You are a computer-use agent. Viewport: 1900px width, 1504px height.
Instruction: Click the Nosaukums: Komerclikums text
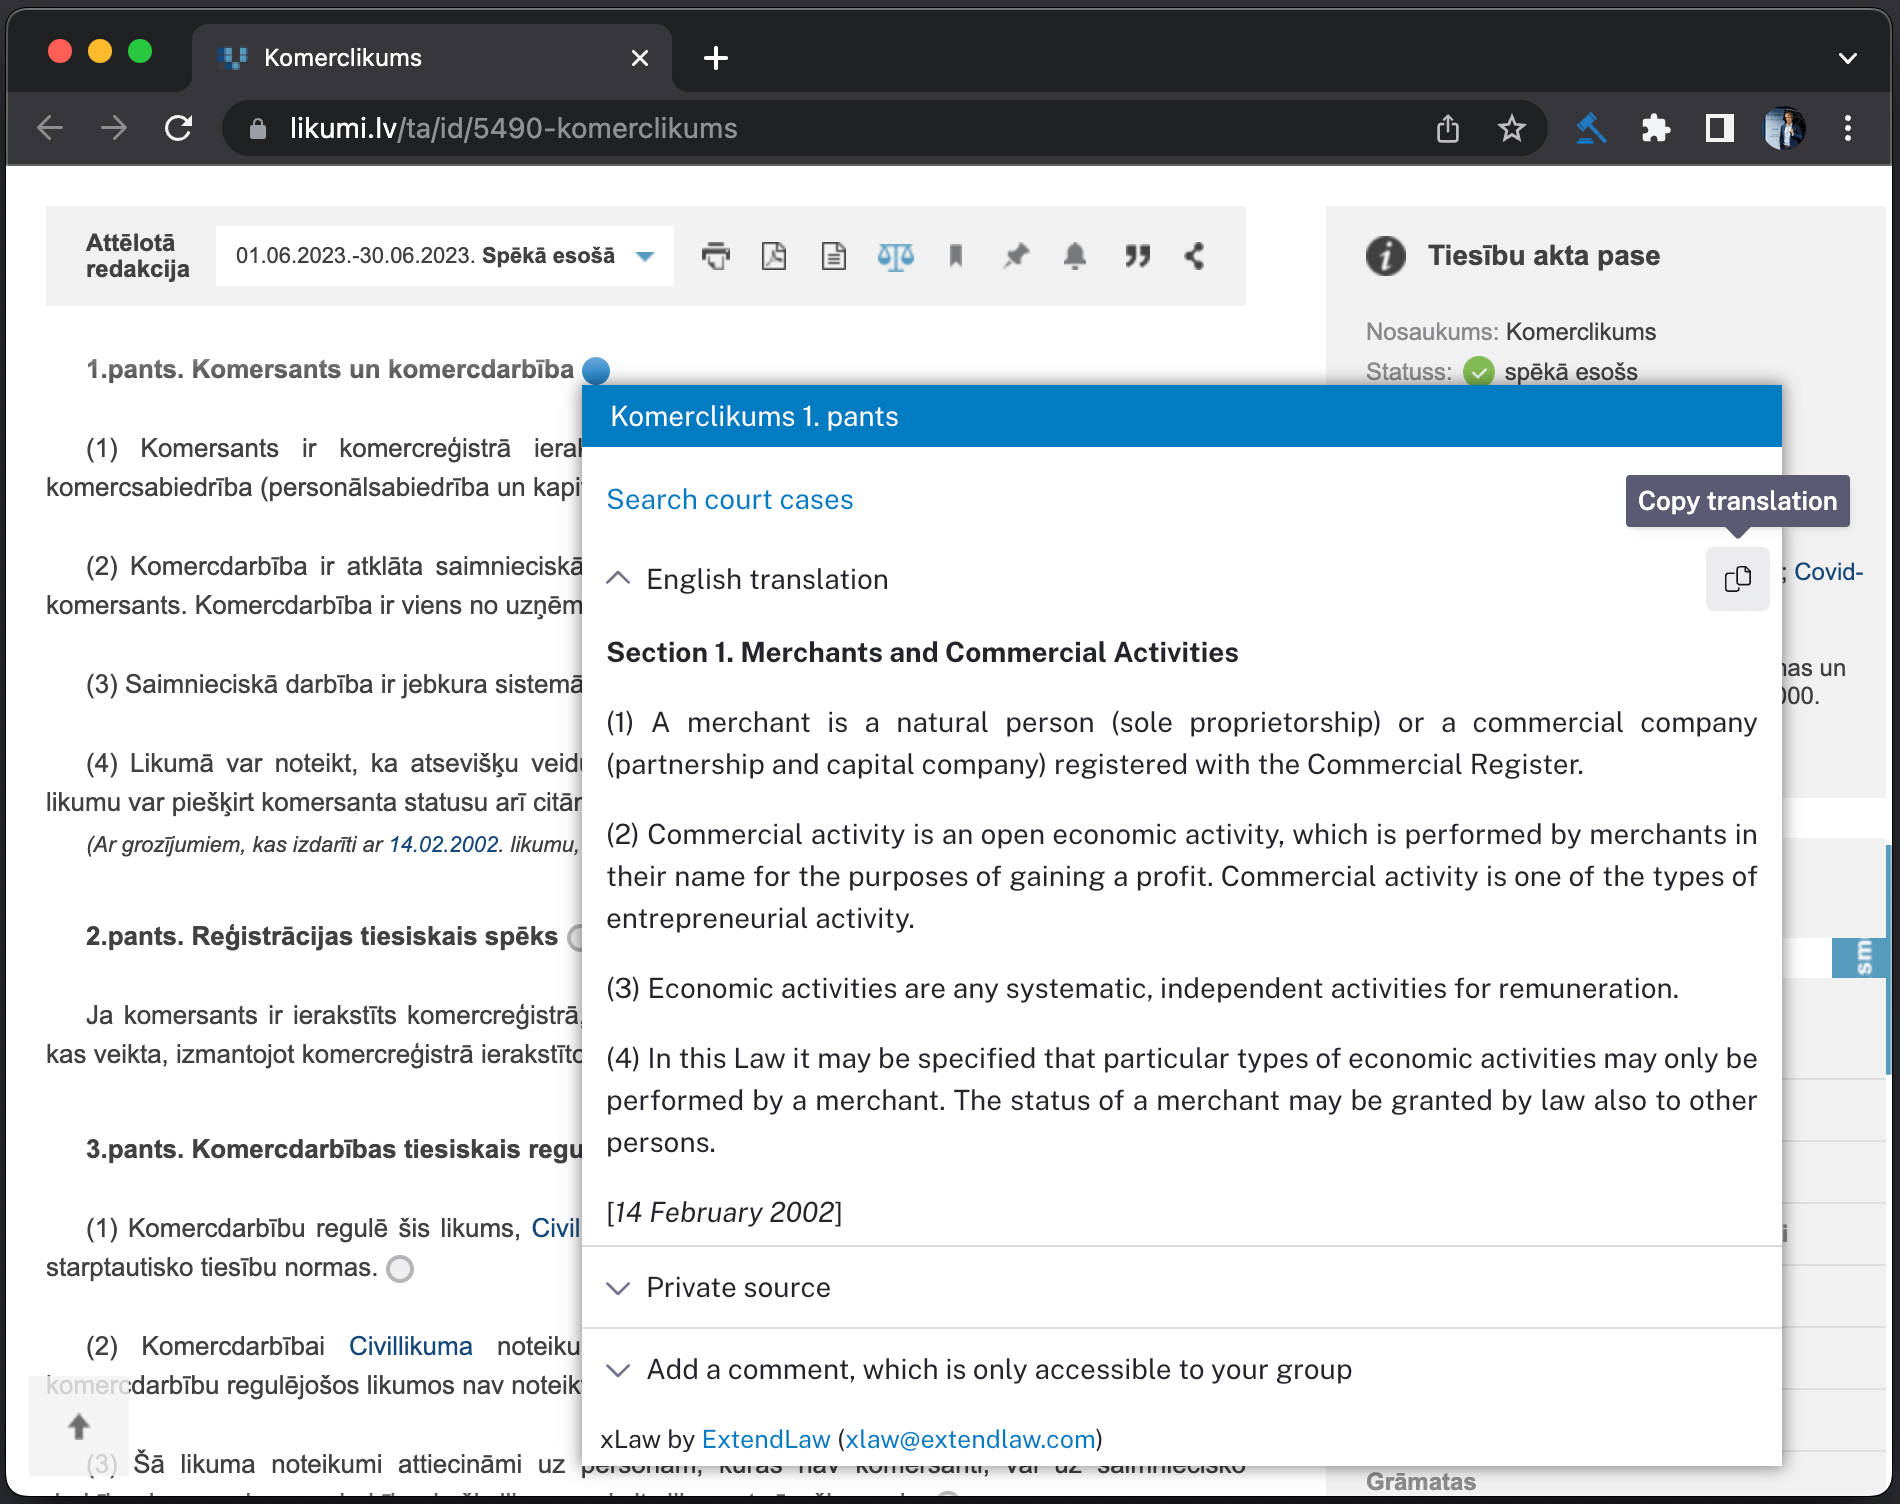1510,332
